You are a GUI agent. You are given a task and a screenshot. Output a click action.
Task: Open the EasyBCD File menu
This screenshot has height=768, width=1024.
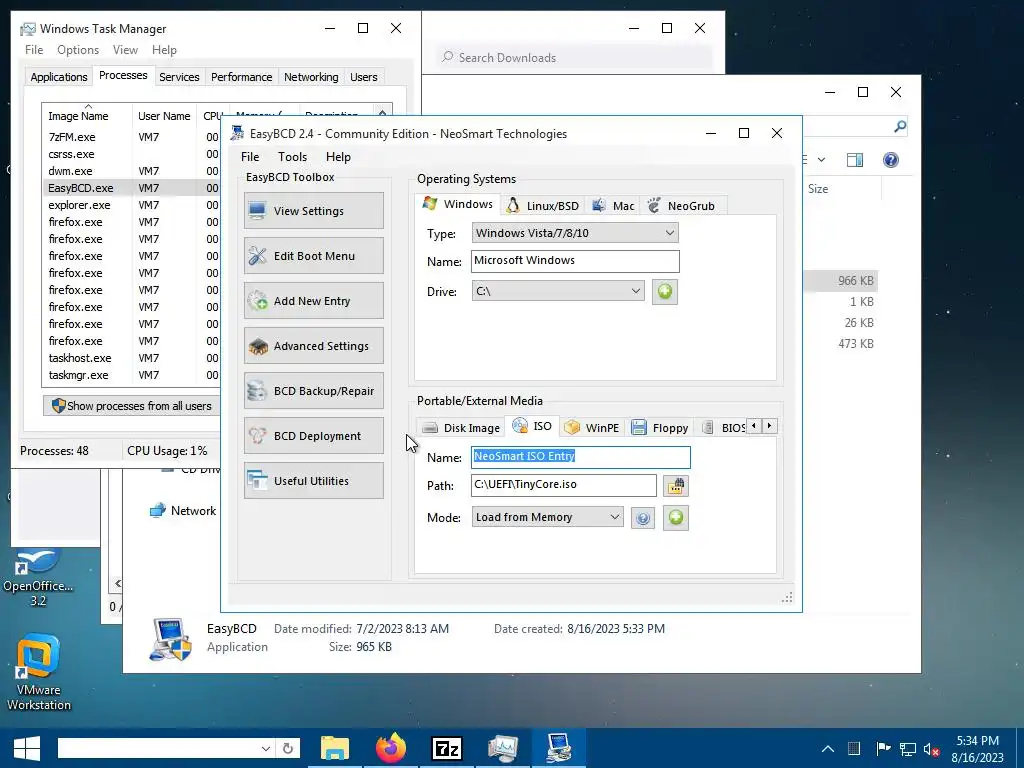click(250, 157)
